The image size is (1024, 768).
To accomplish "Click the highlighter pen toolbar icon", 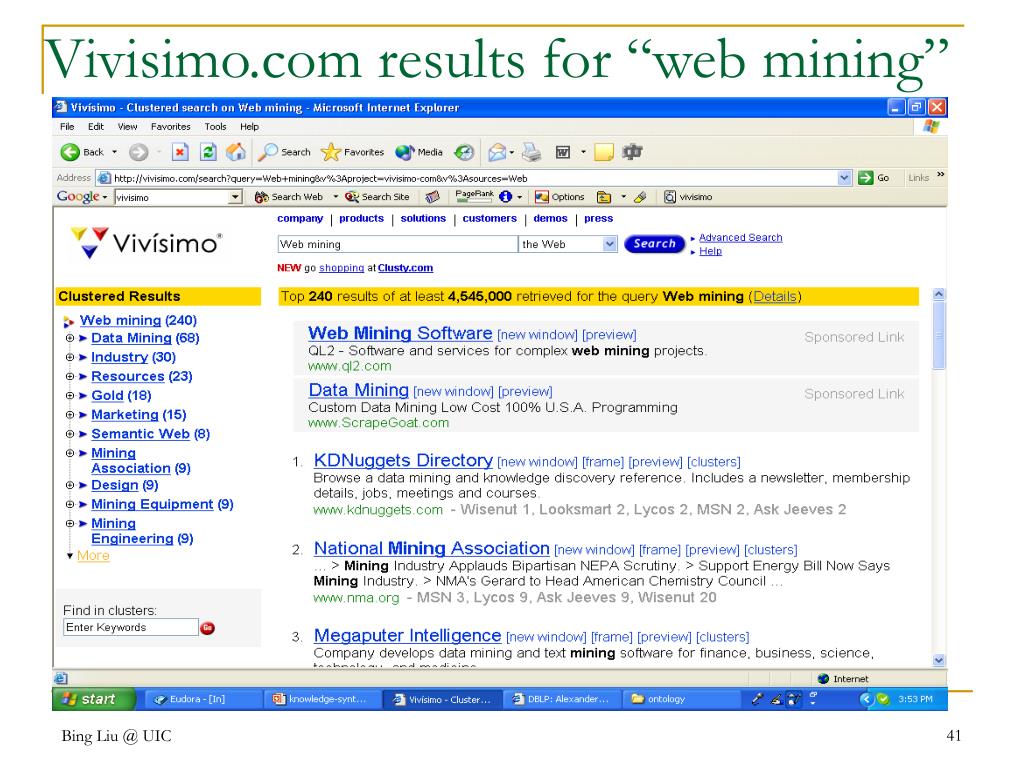I will pyautogui.click(x=640, y=197).
